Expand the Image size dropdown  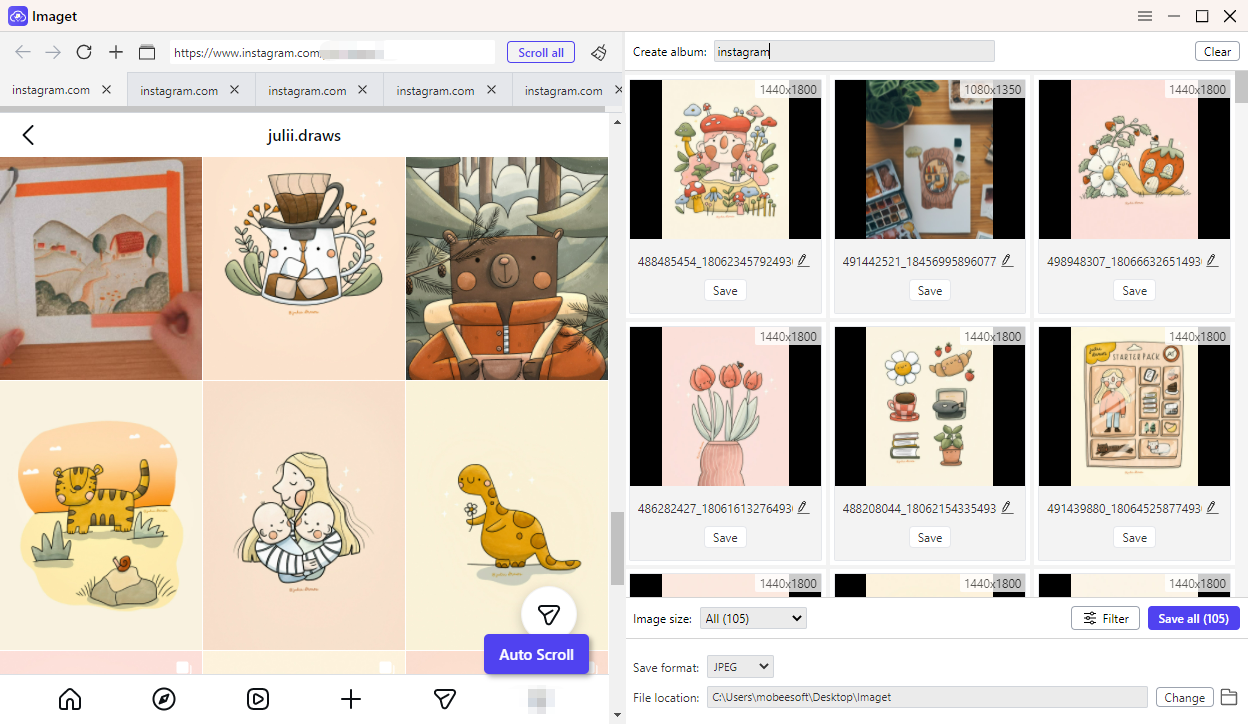pyautogui.click(x=753, y=619)
